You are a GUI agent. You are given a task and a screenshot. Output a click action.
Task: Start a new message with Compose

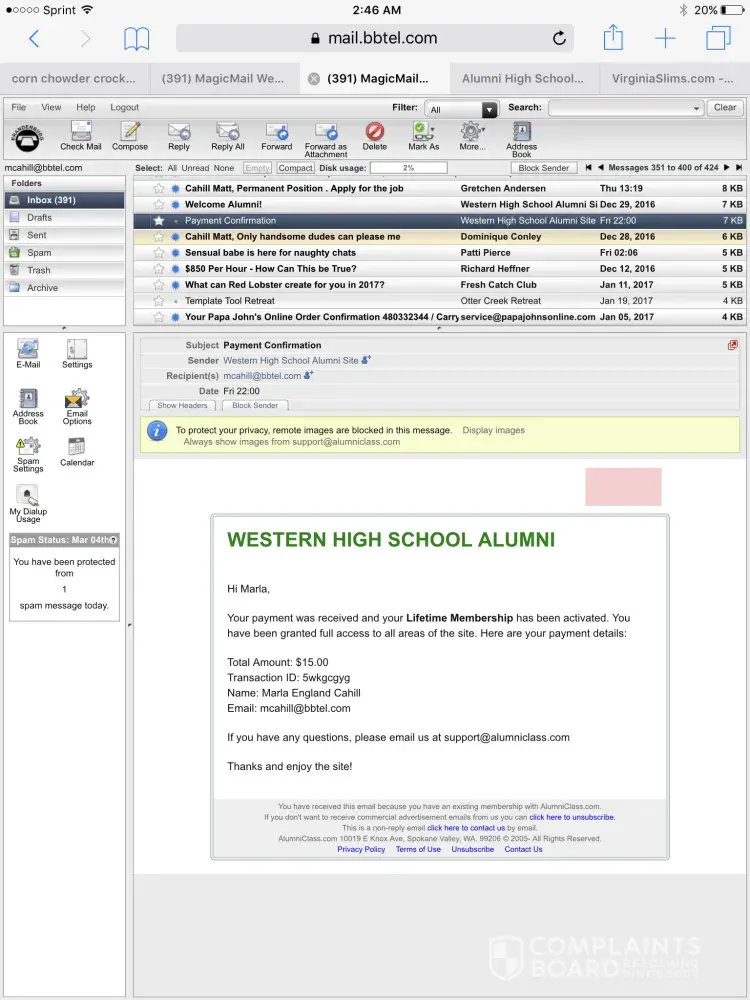coord(130,136)
